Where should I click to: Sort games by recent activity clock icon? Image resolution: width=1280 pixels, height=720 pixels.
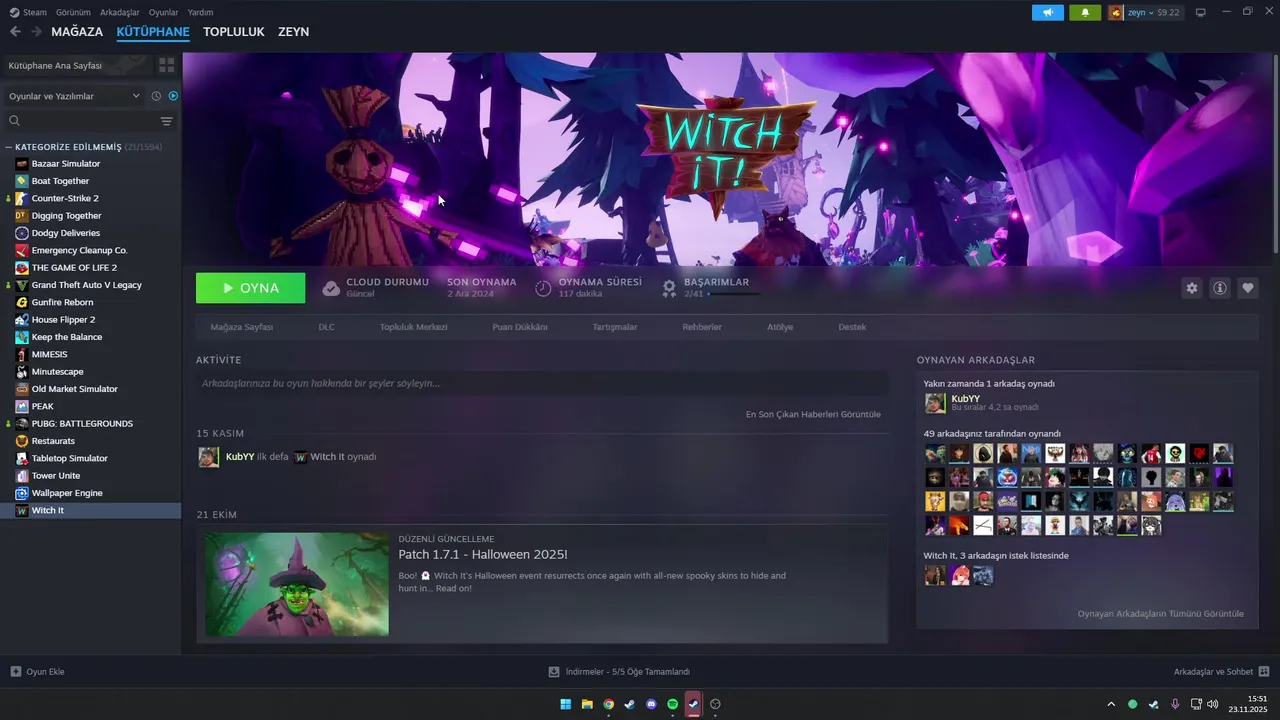click(x=156, y=96)
